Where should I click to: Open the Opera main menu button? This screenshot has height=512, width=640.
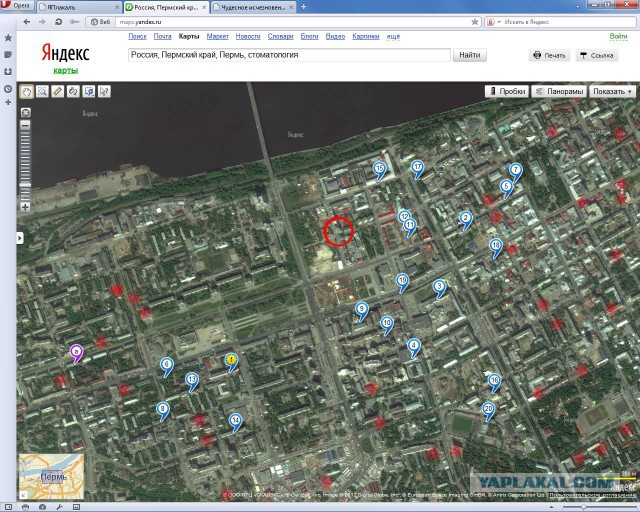16,6
